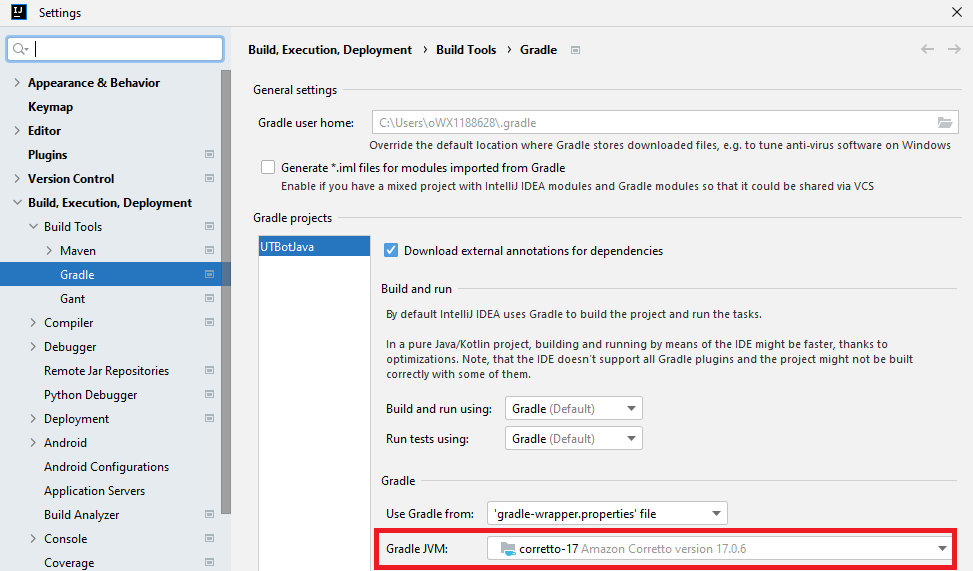Click the project-level icon beside Plugins
The height and width of the screenshot is (571, 973).
pyautogui.click(x=209, y=155)
